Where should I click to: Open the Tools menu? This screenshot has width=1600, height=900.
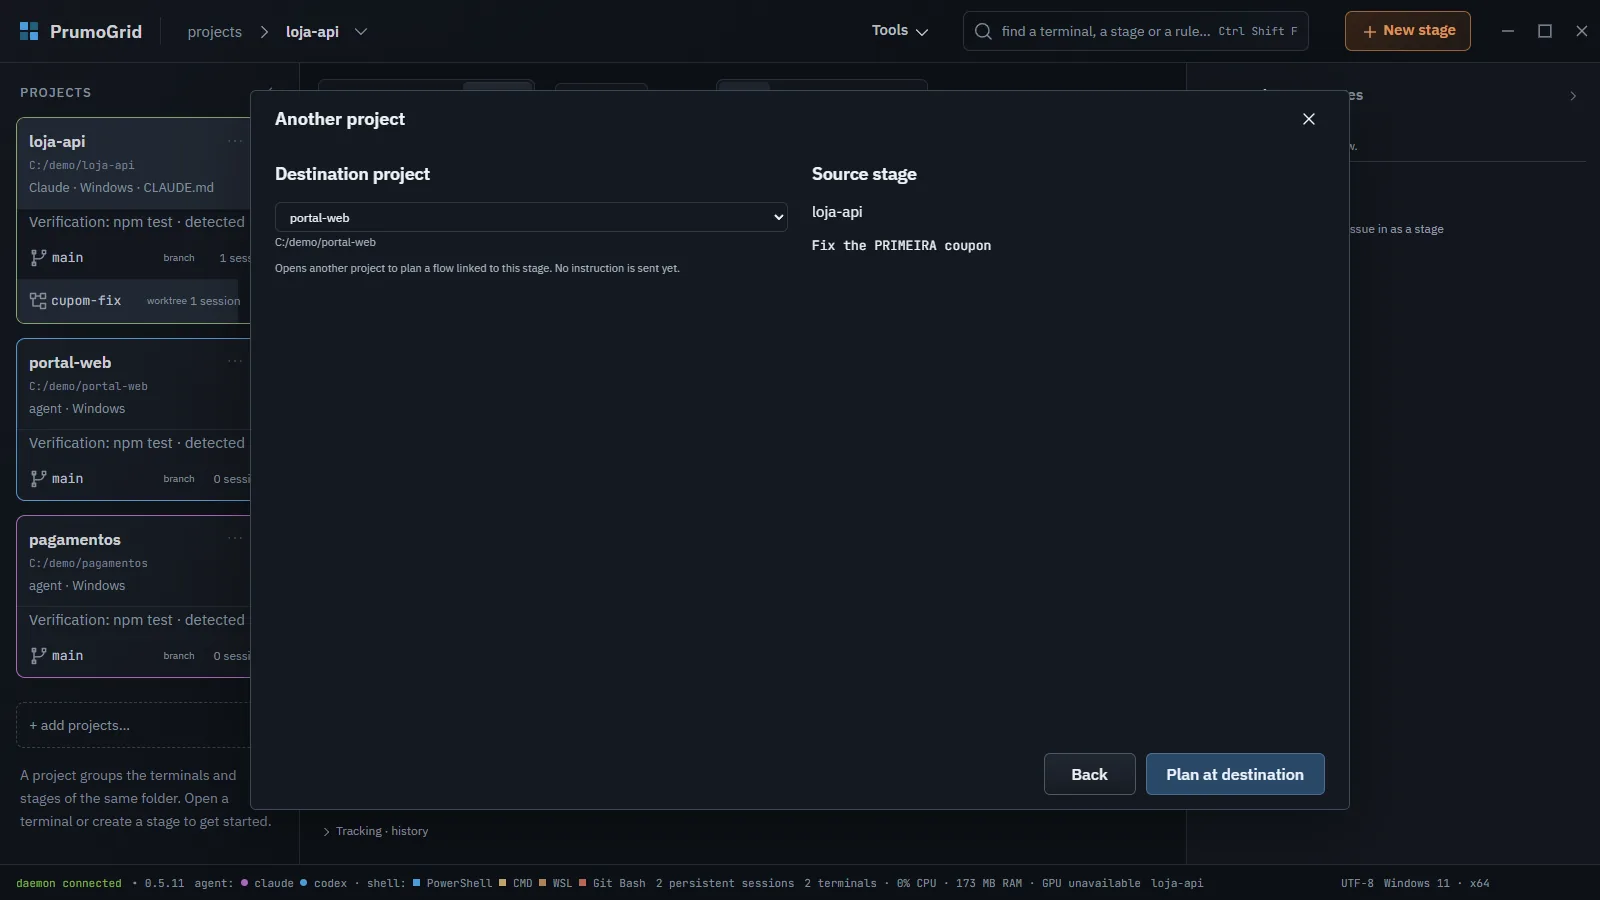tap(900, 31)
